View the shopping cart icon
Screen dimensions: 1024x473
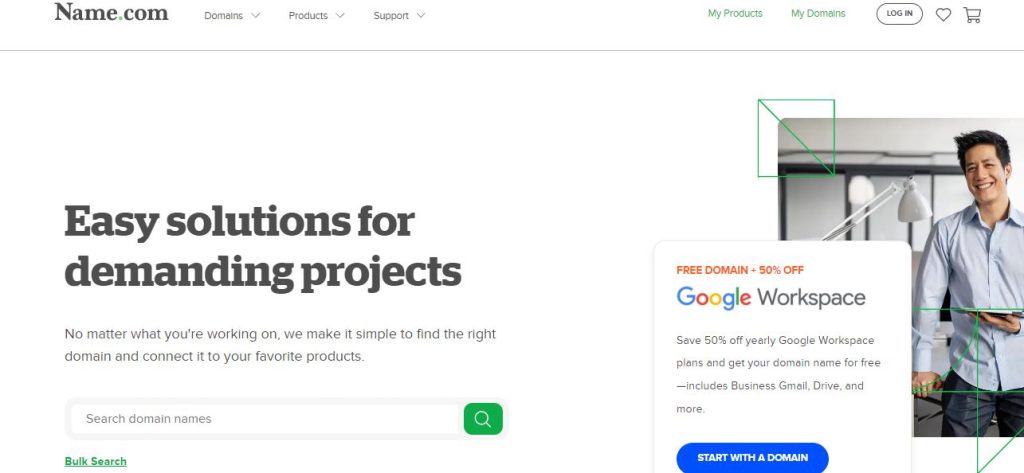click(972, 14)
